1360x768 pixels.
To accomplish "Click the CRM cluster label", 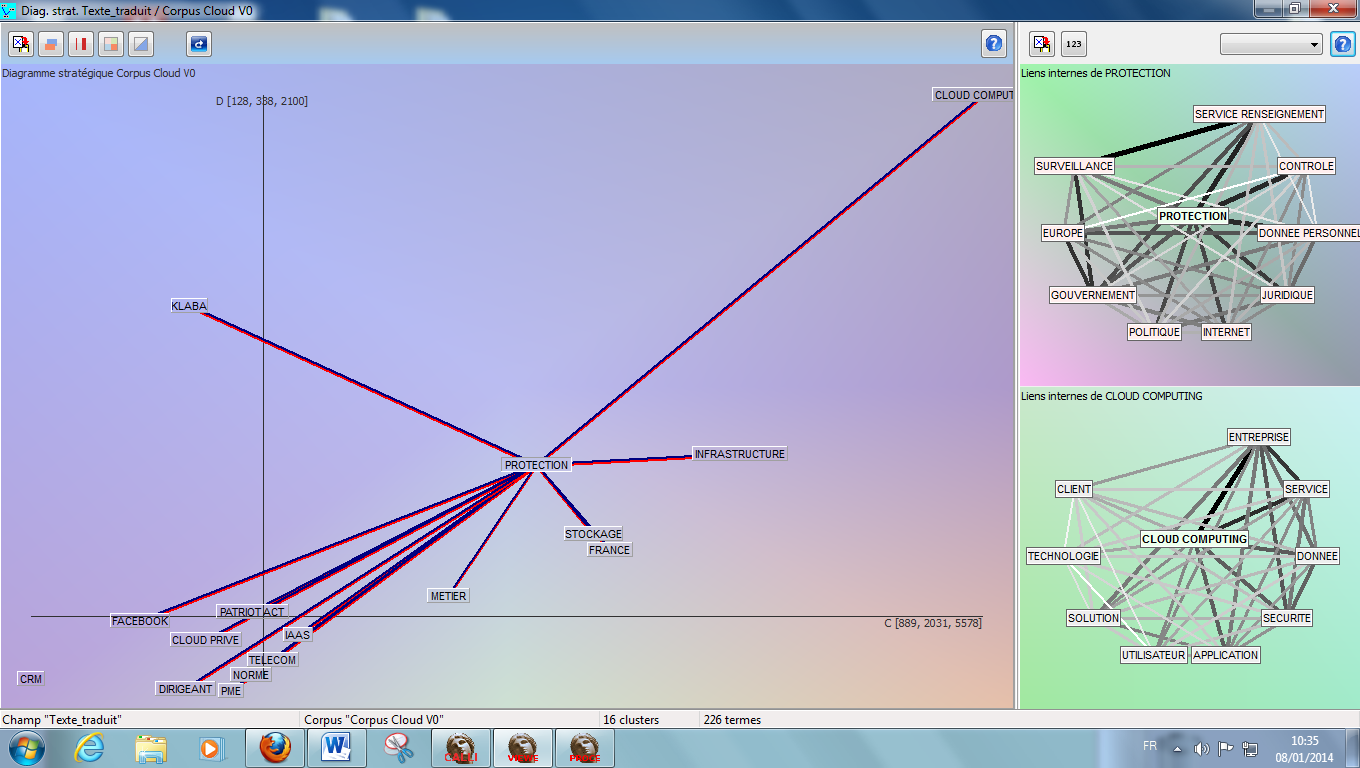I will (x=31, y=679).
